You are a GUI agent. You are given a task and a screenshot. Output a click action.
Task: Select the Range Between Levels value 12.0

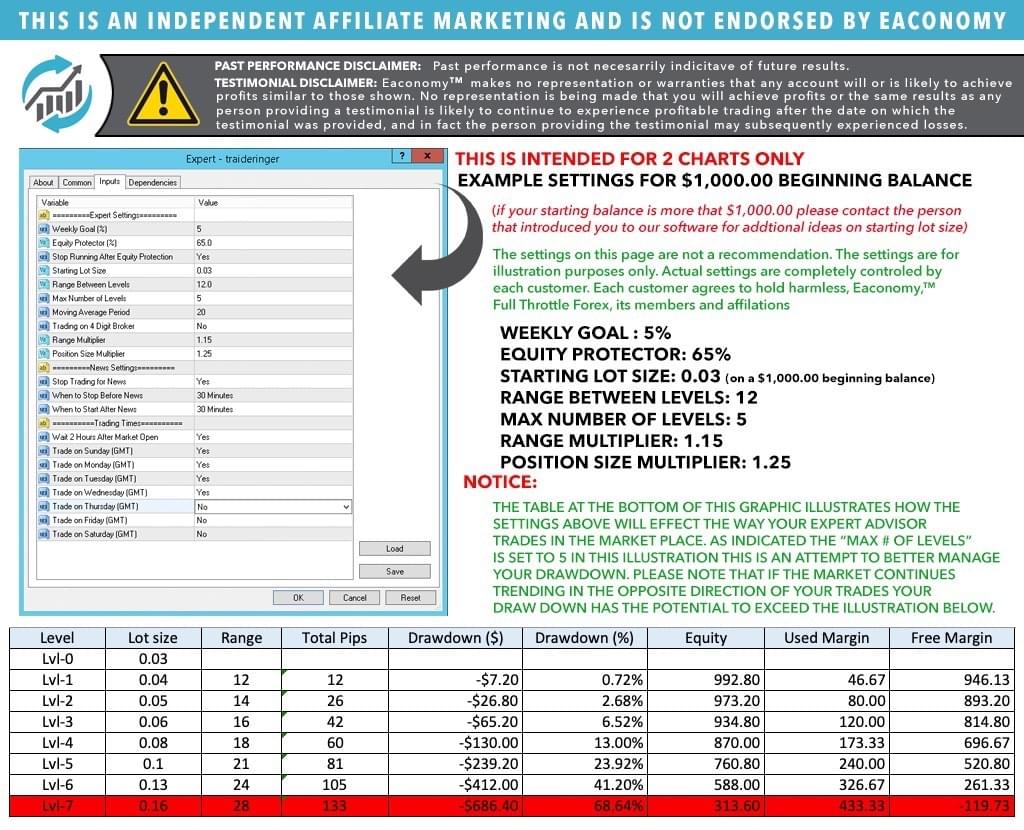(273, 285)
